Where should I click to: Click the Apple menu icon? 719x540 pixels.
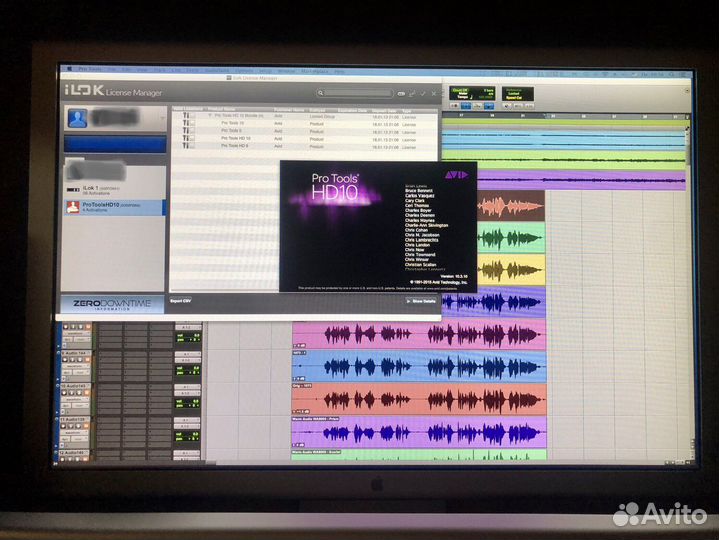pos(69,69)
